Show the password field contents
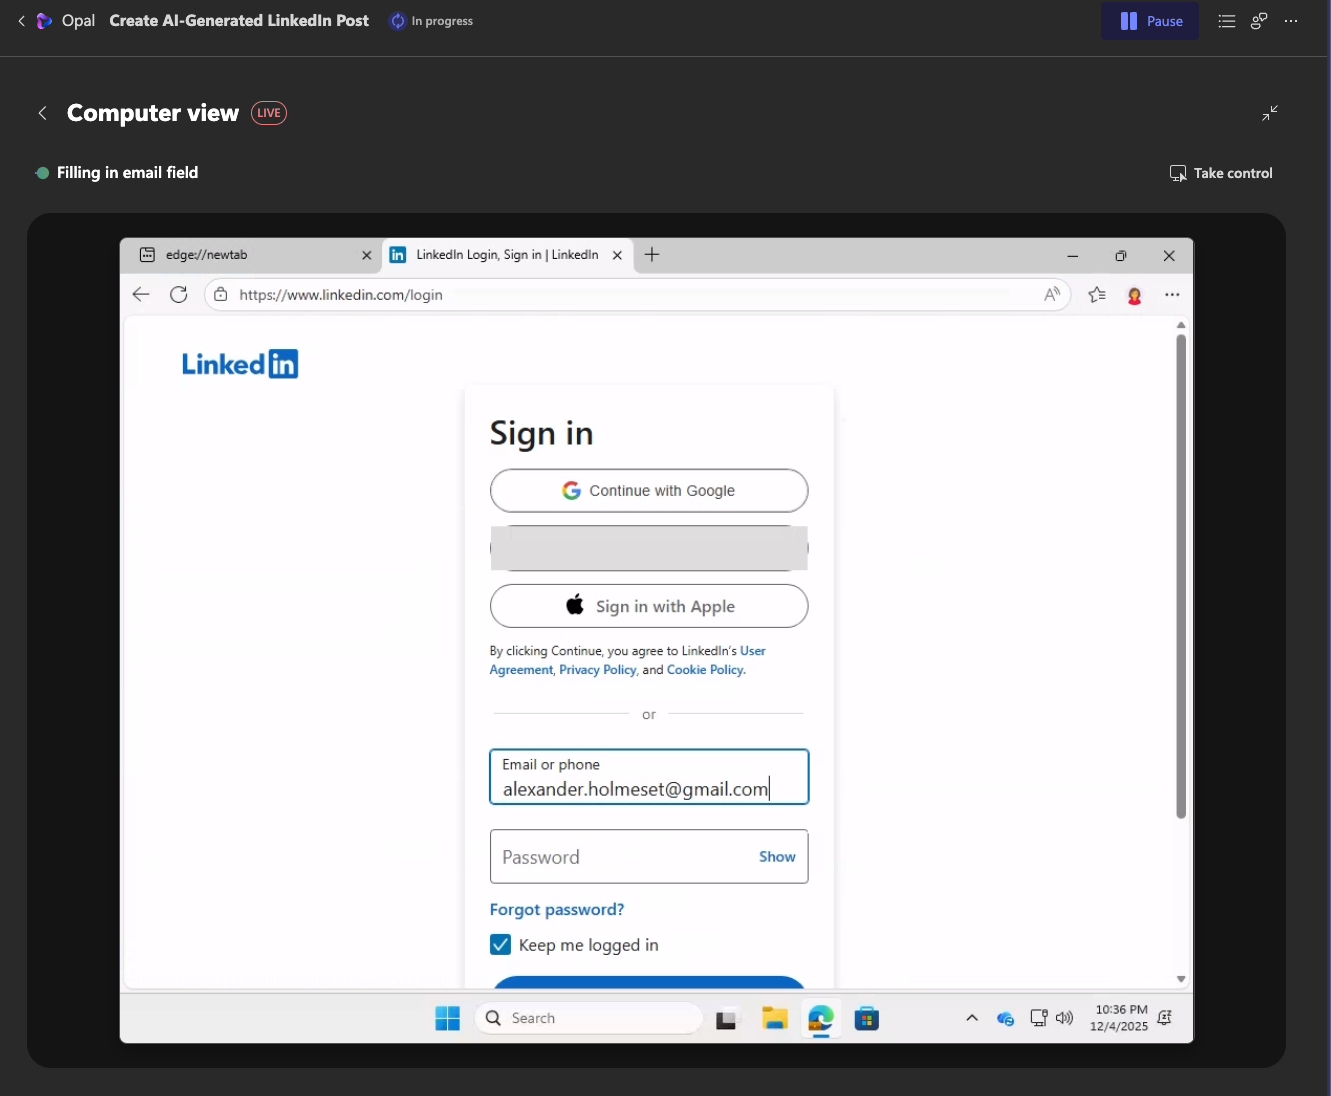 (777, 857)
